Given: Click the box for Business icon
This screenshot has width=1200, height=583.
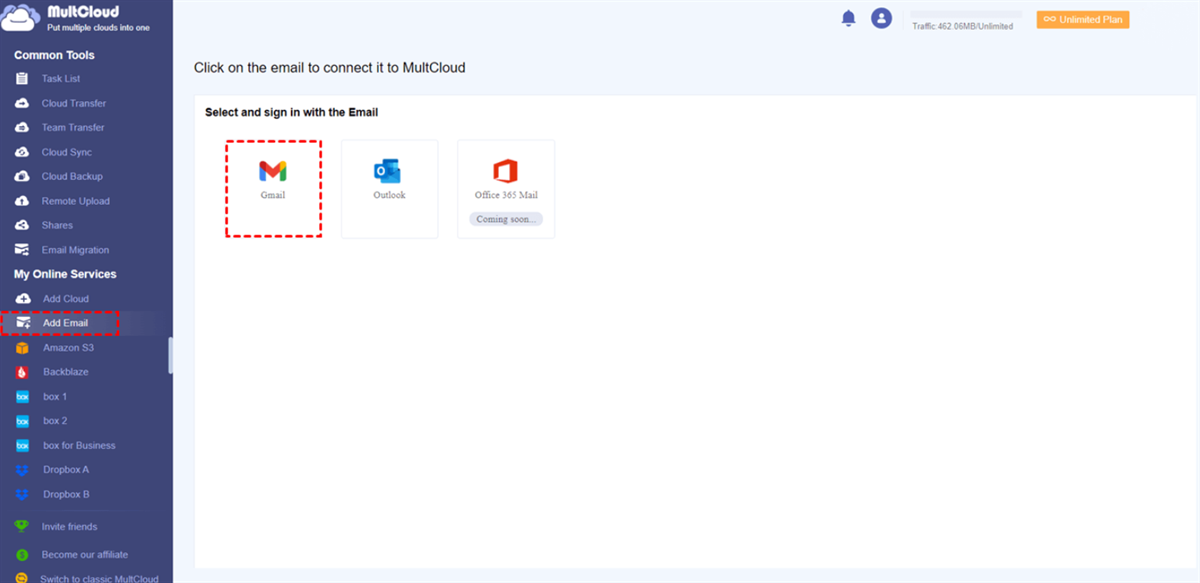Looking at the screenshot, I should (23, 446).
